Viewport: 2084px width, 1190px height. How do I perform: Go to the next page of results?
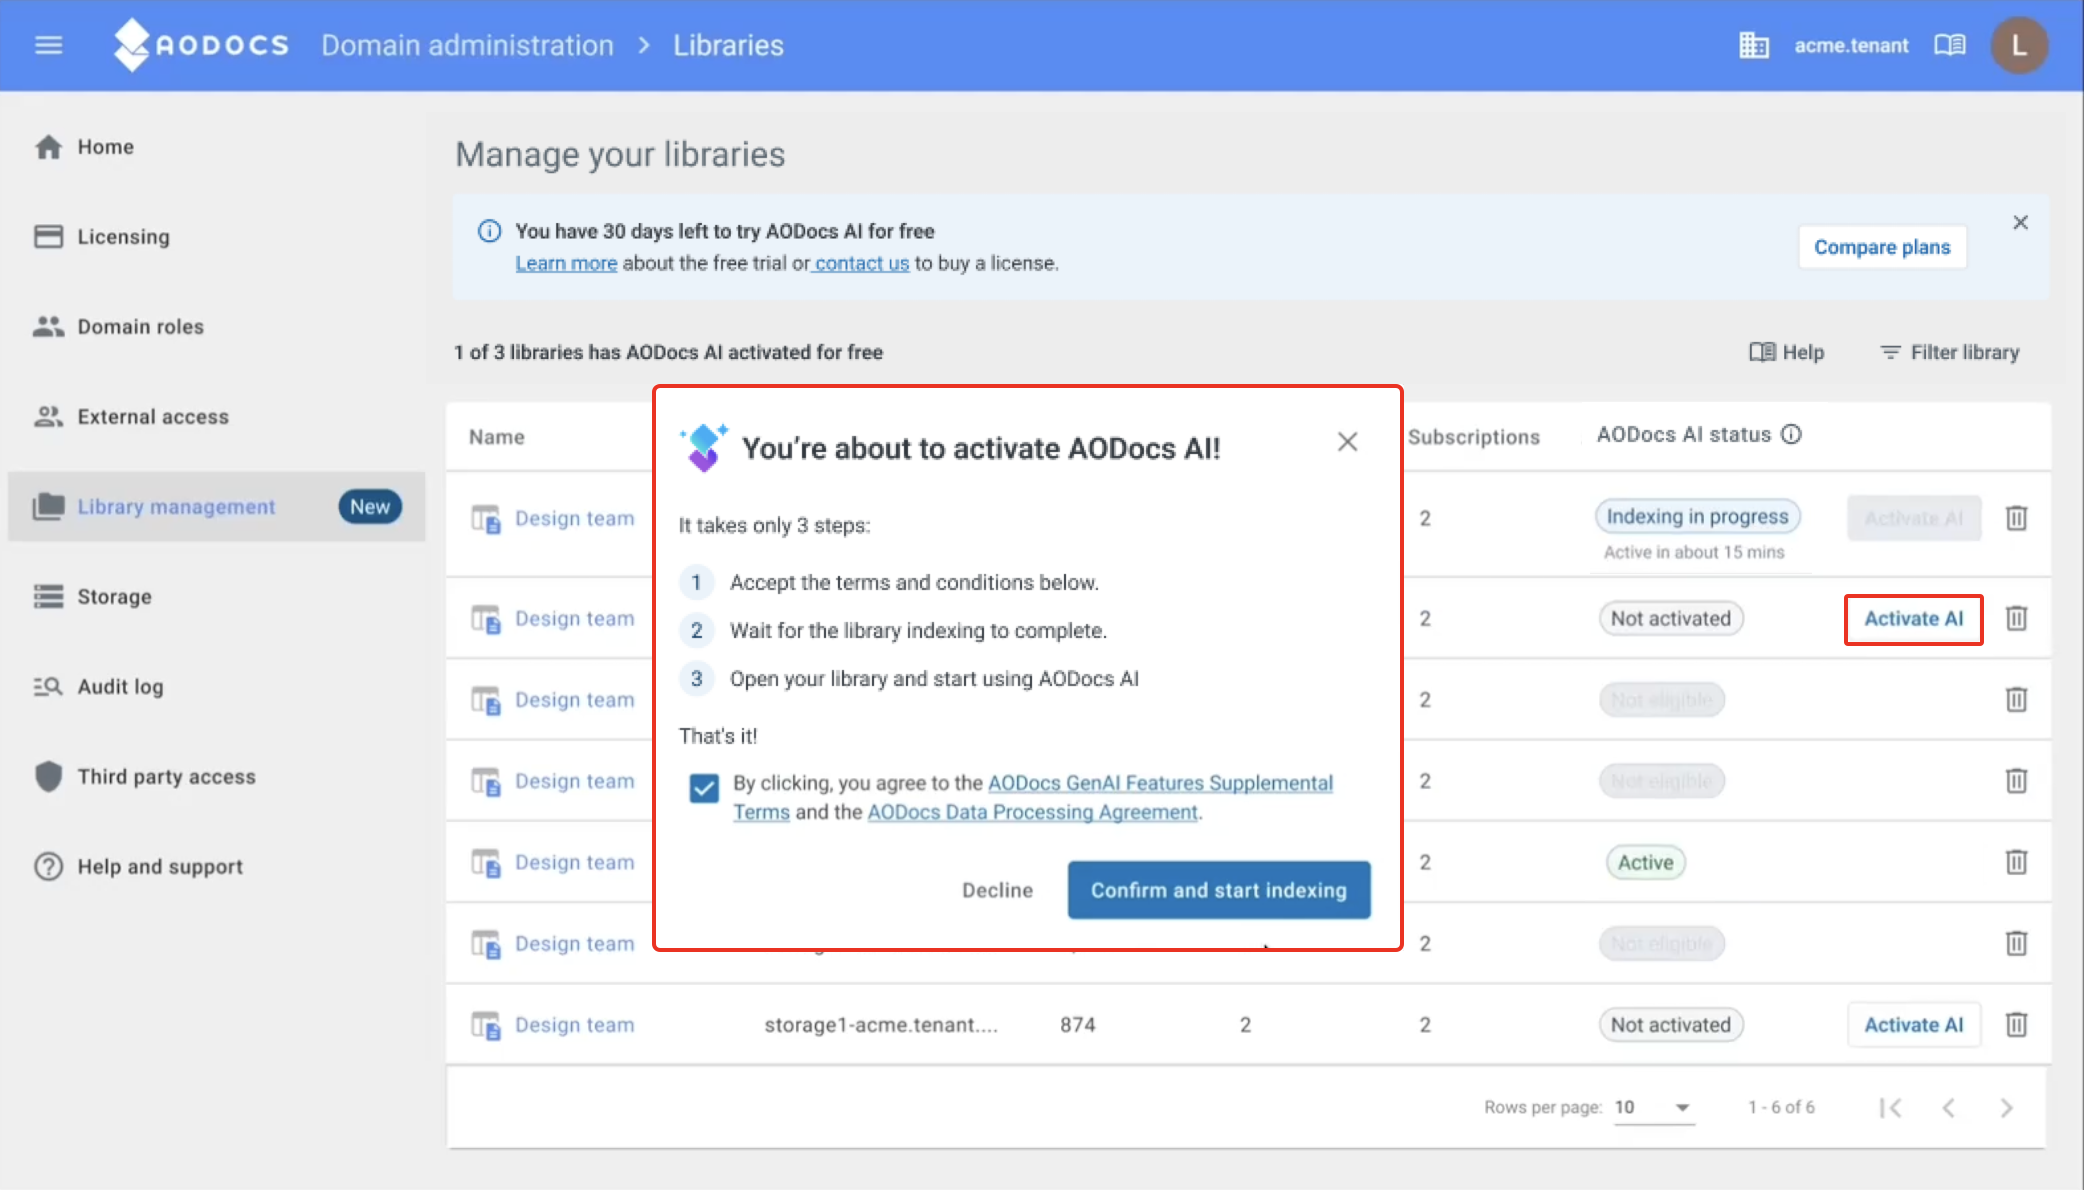pos(2006,1107)
